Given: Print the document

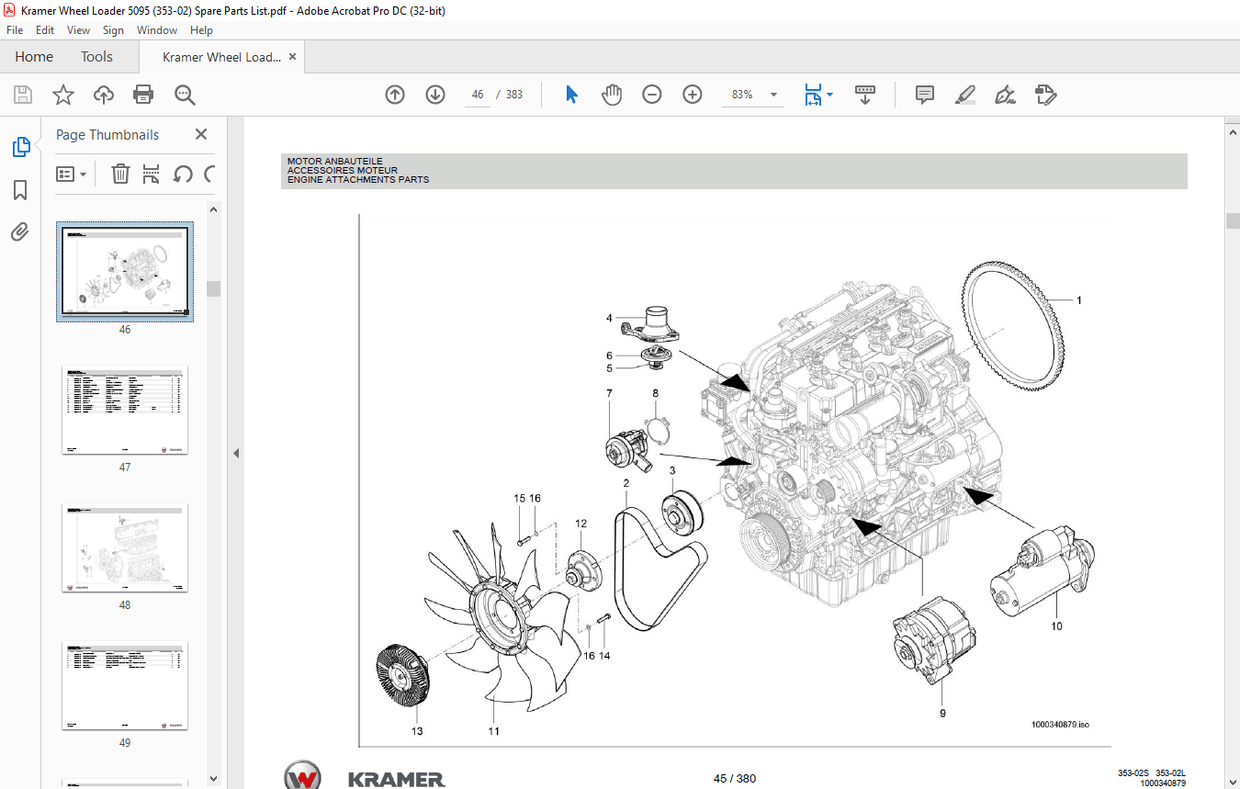Looking at the screenshot, I should coord(143,94).
